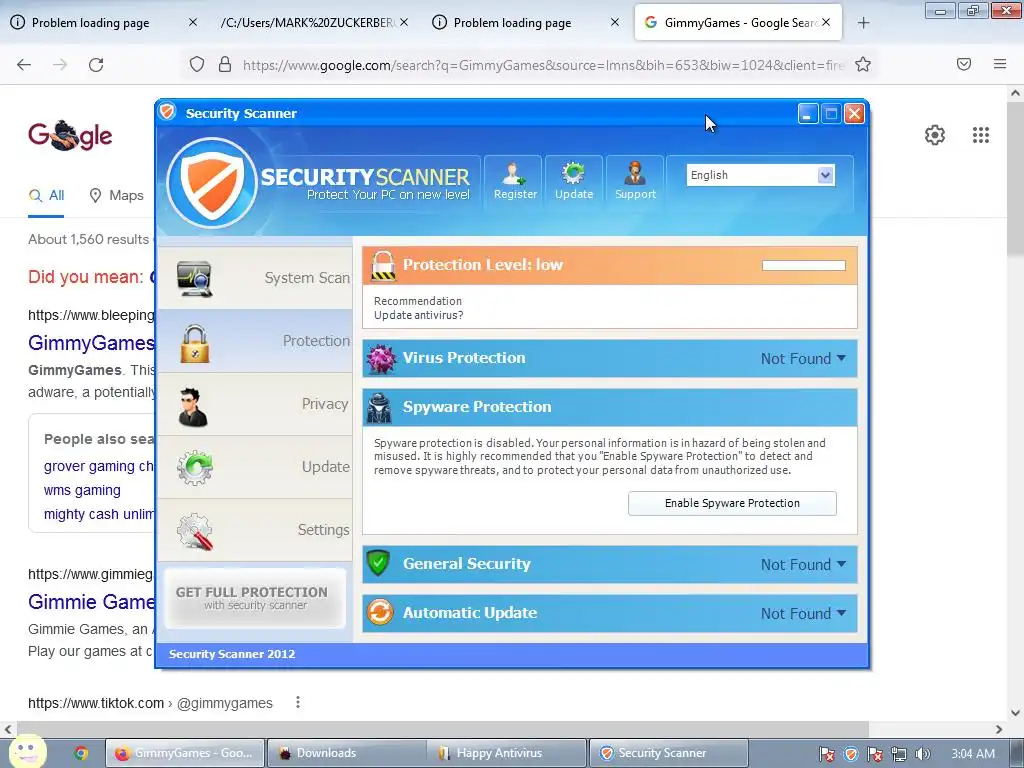Expand Virus Protection Not Found dropdown
1024x768 pixels.
pyautogui.click(x=803, y=359)
